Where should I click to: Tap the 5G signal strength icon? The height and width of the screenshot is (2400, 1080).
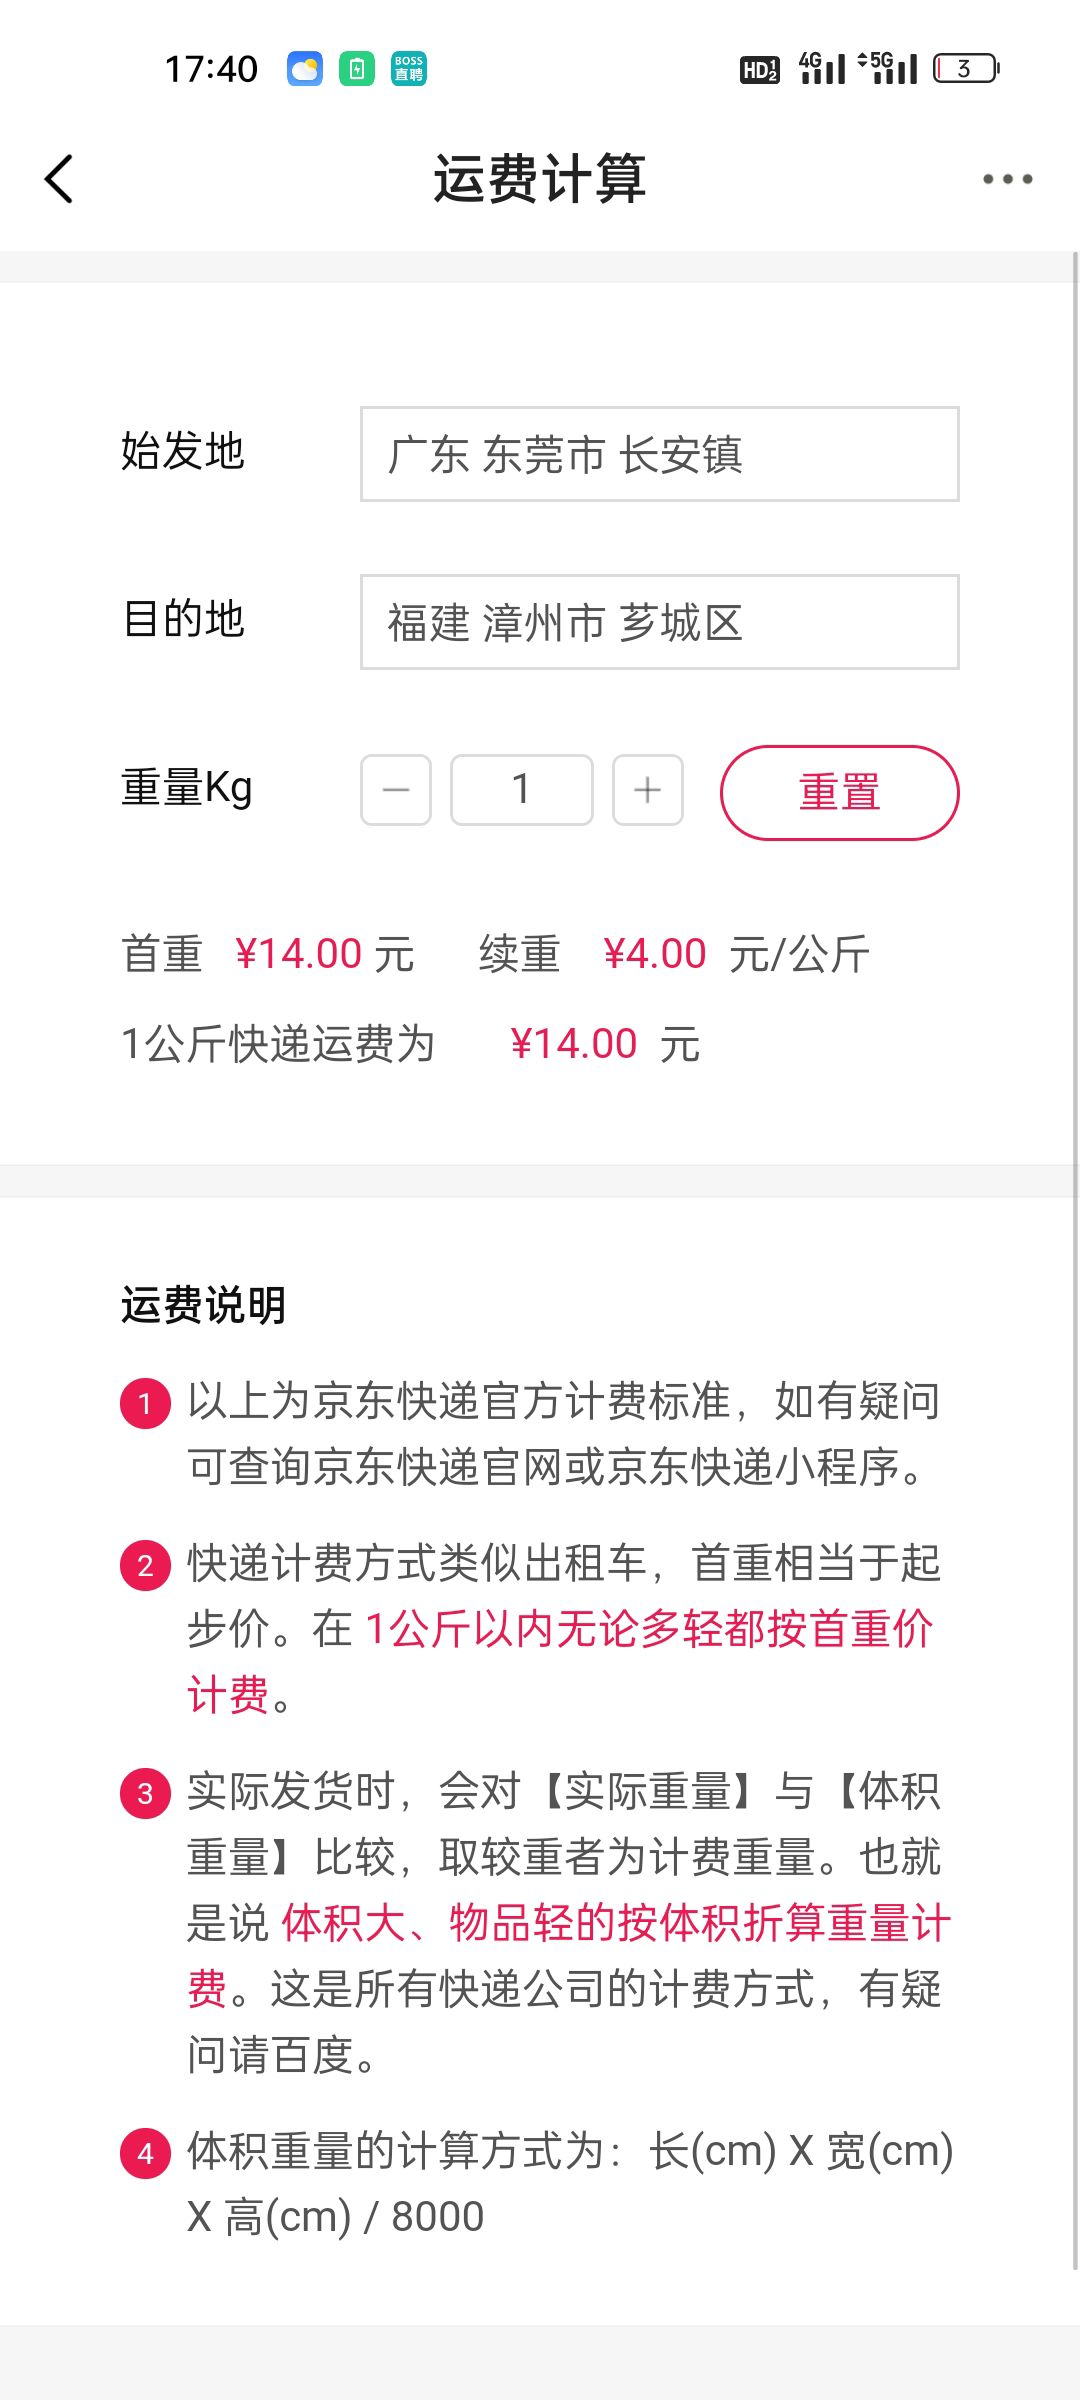[889, 69]
